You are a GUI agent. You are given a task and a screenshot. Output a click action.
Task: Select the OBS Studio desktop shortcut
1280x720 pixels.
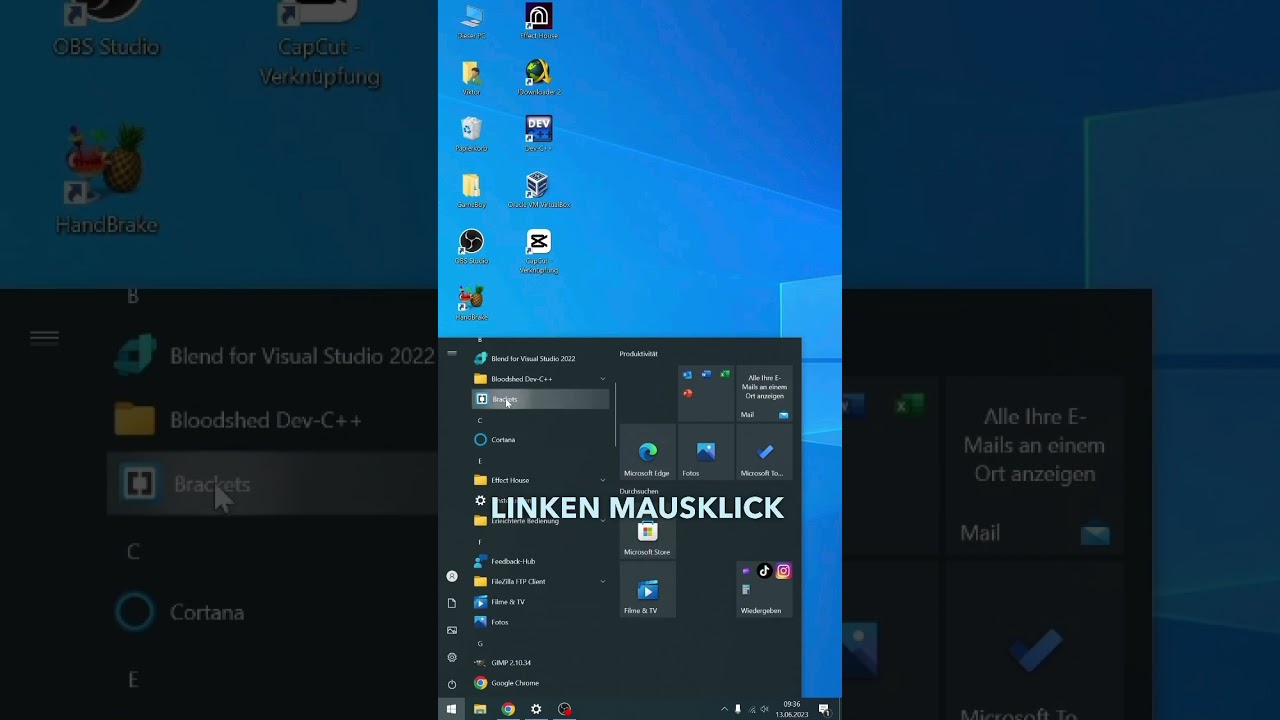[471, 246]
